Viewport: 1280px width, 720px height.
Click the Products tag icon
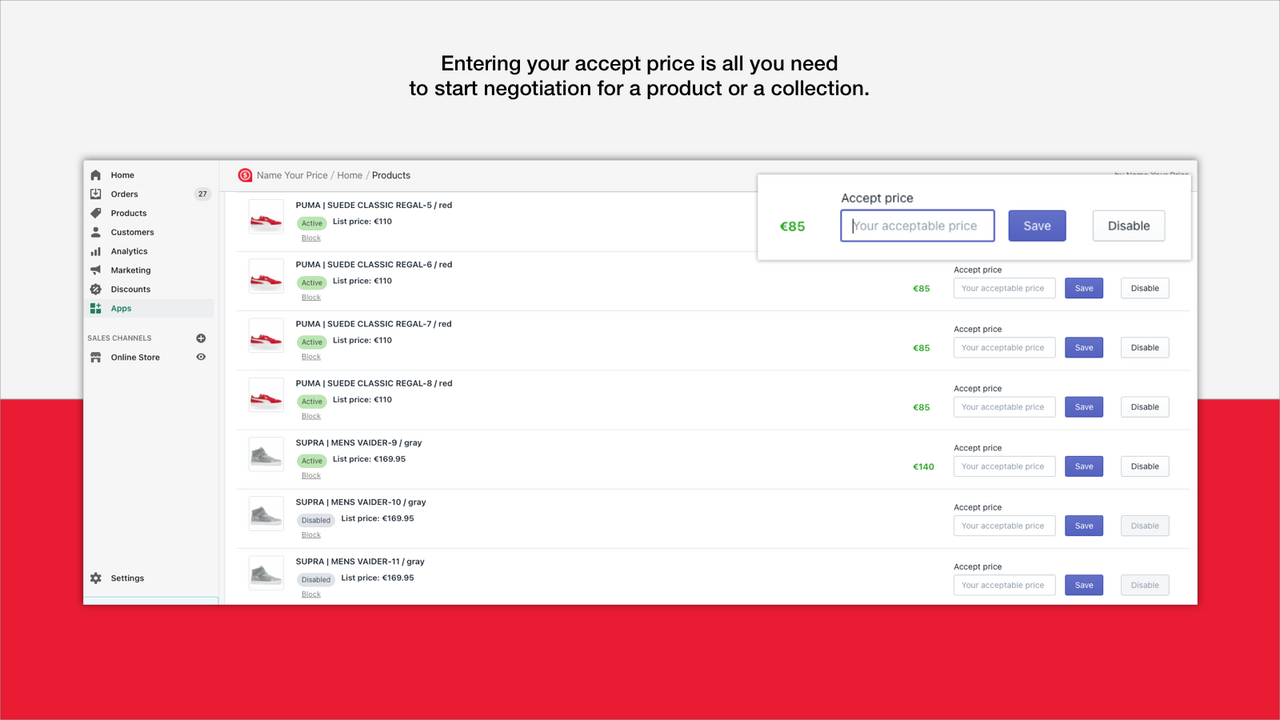click(95, 213)
